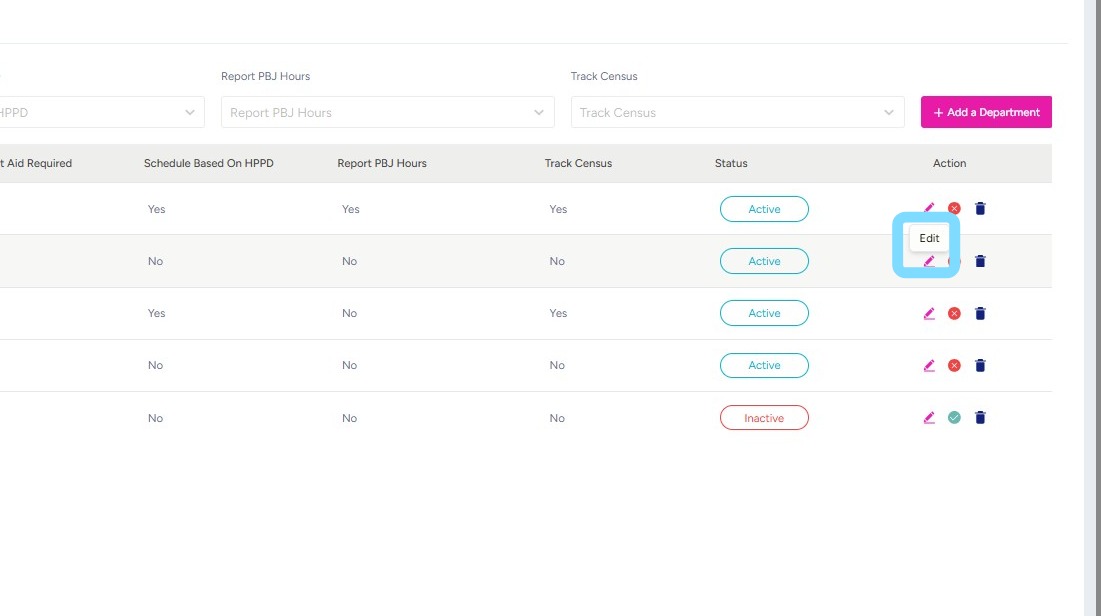1101x616 pixels.
Task: Activate the Inactive department with green check
Action: pos(954,418)
